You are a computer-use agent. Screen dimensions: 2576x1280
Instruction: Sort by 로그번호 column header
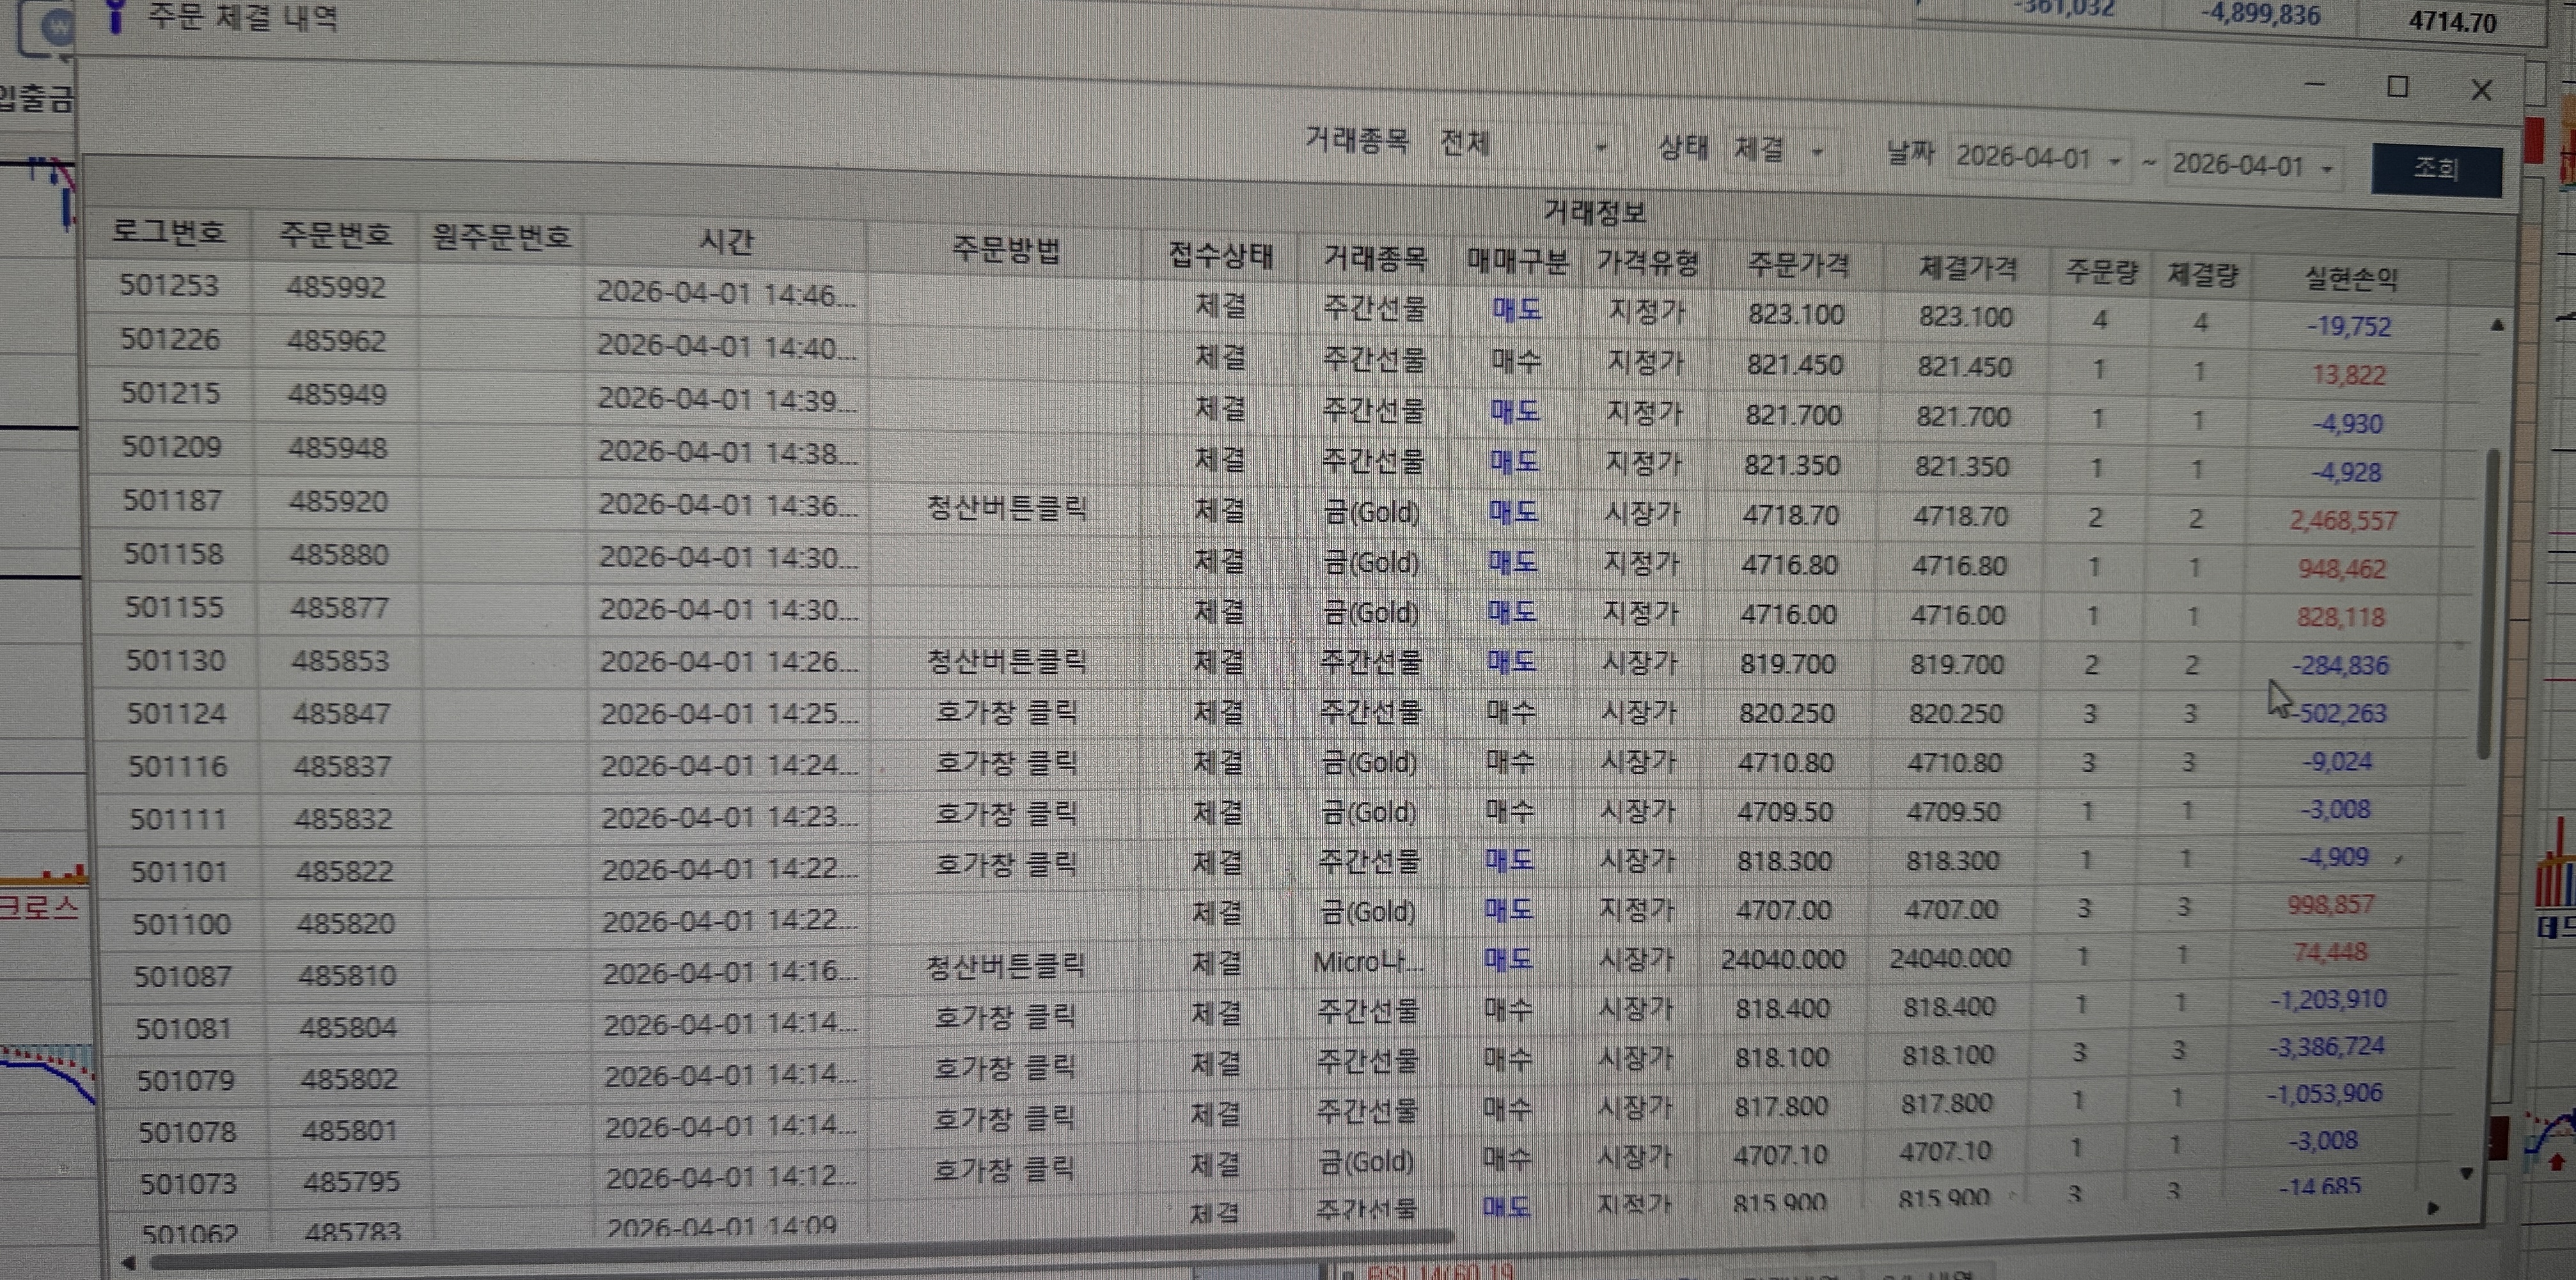tap(168, 232)
